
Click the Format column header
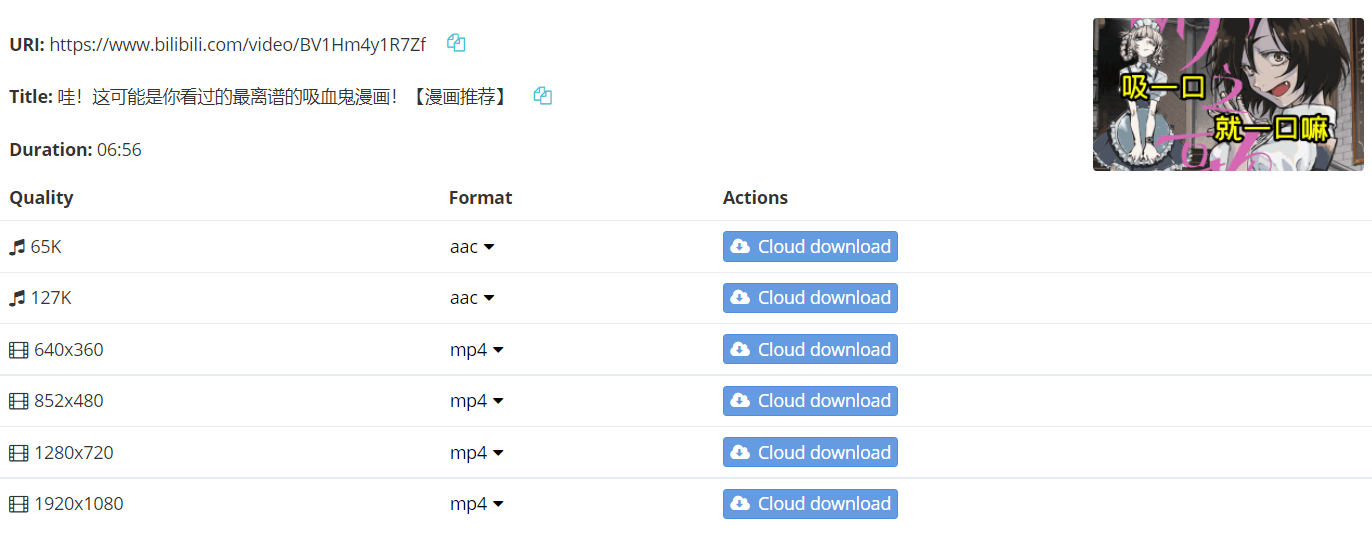tap(481, 198)
